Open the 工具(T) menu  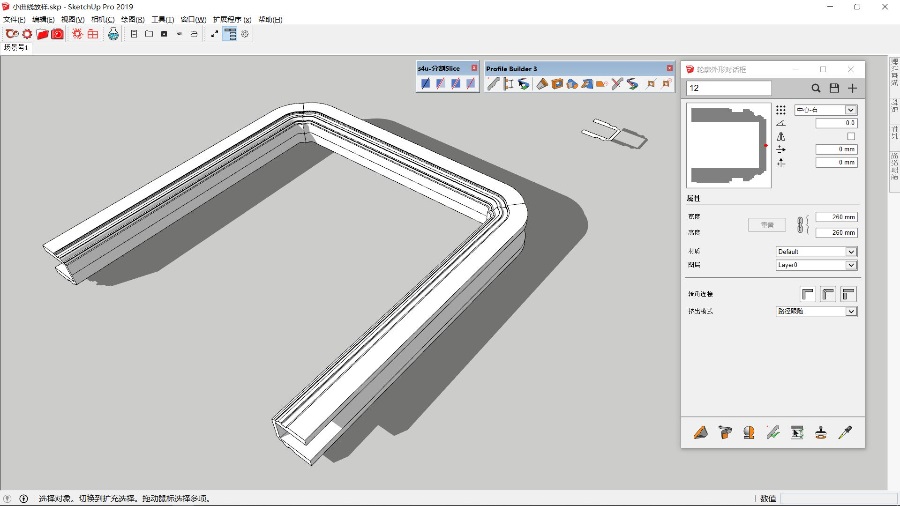[x=162, y=20]
